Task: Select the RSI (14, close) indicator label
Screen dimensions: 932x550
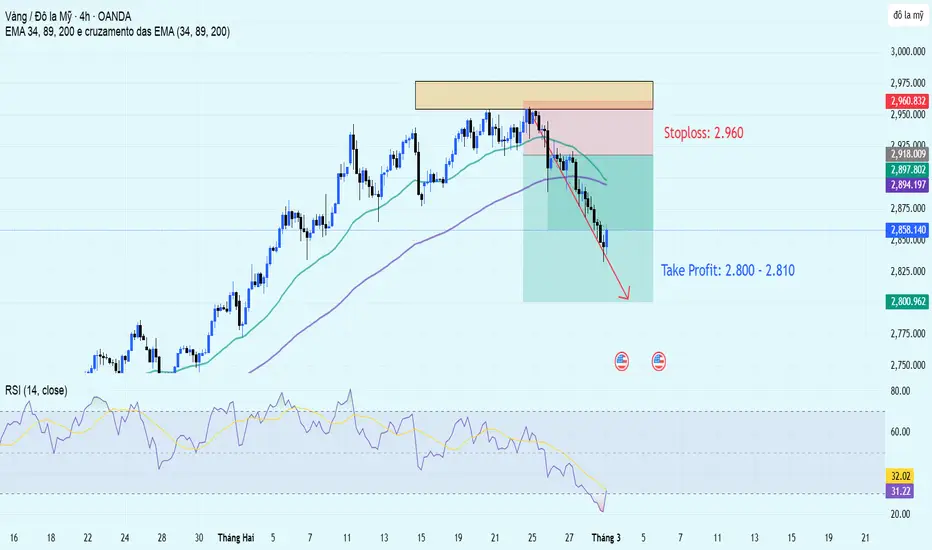Action: [36, 391]
